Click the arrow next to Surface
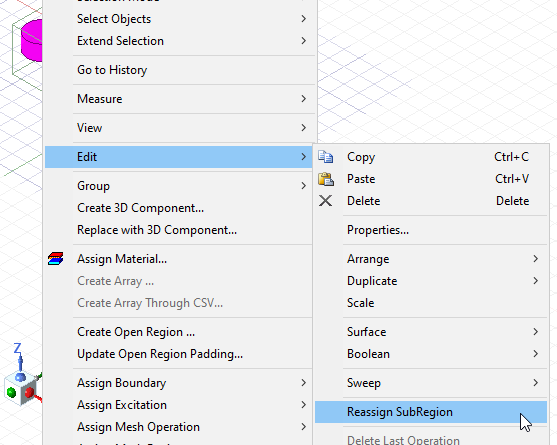The height and width of the screenshot is (445, 557). [536, 332]
